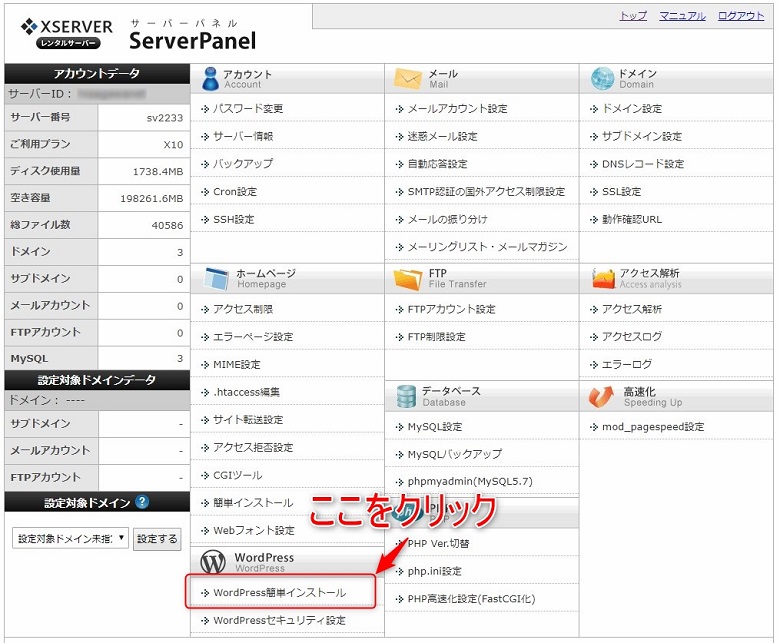Open php.ini設定

434,571
